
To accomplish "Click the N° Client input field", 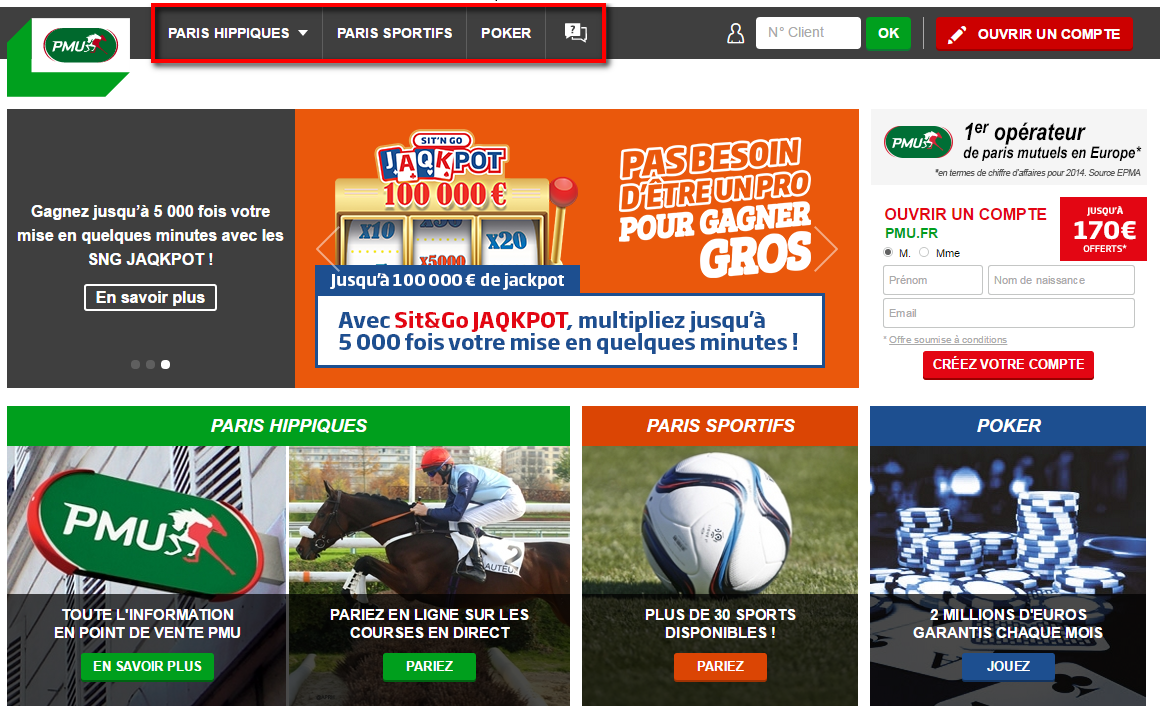I will click(x=808, y=33).
